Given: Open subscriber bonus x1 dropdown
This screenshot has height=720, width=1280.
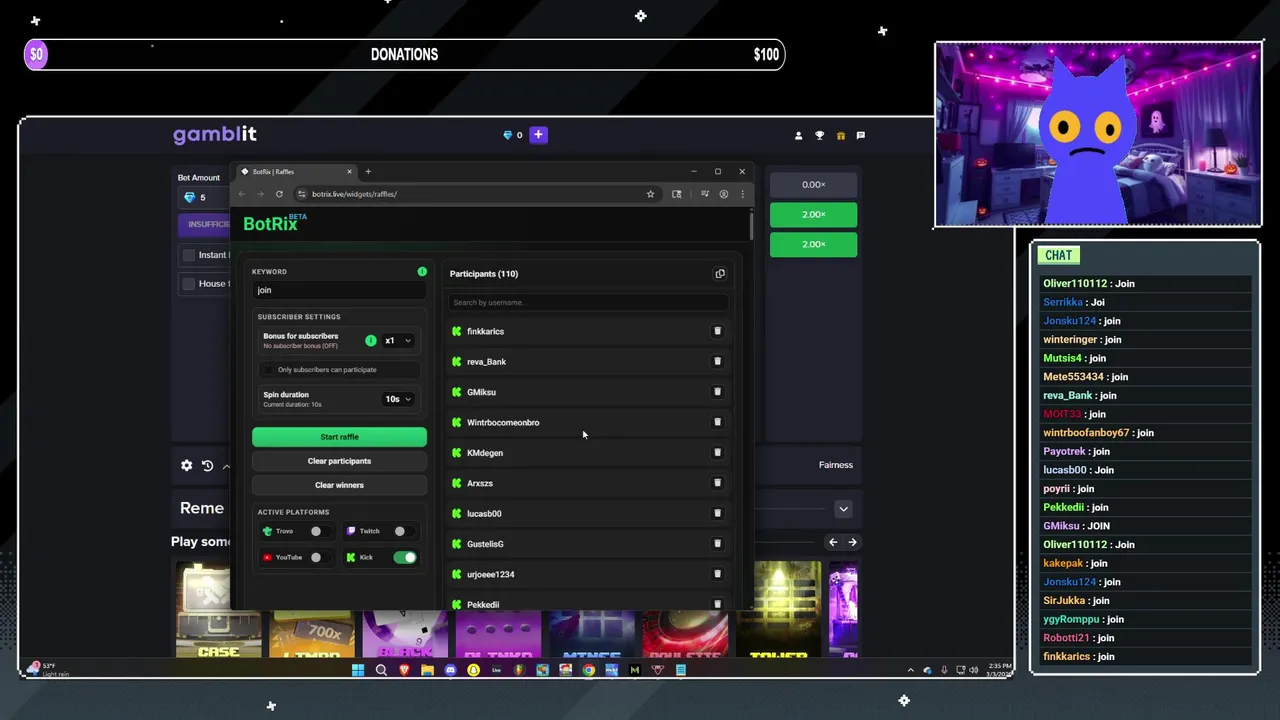Looking at the screenshot, I should tap(398, 340).
